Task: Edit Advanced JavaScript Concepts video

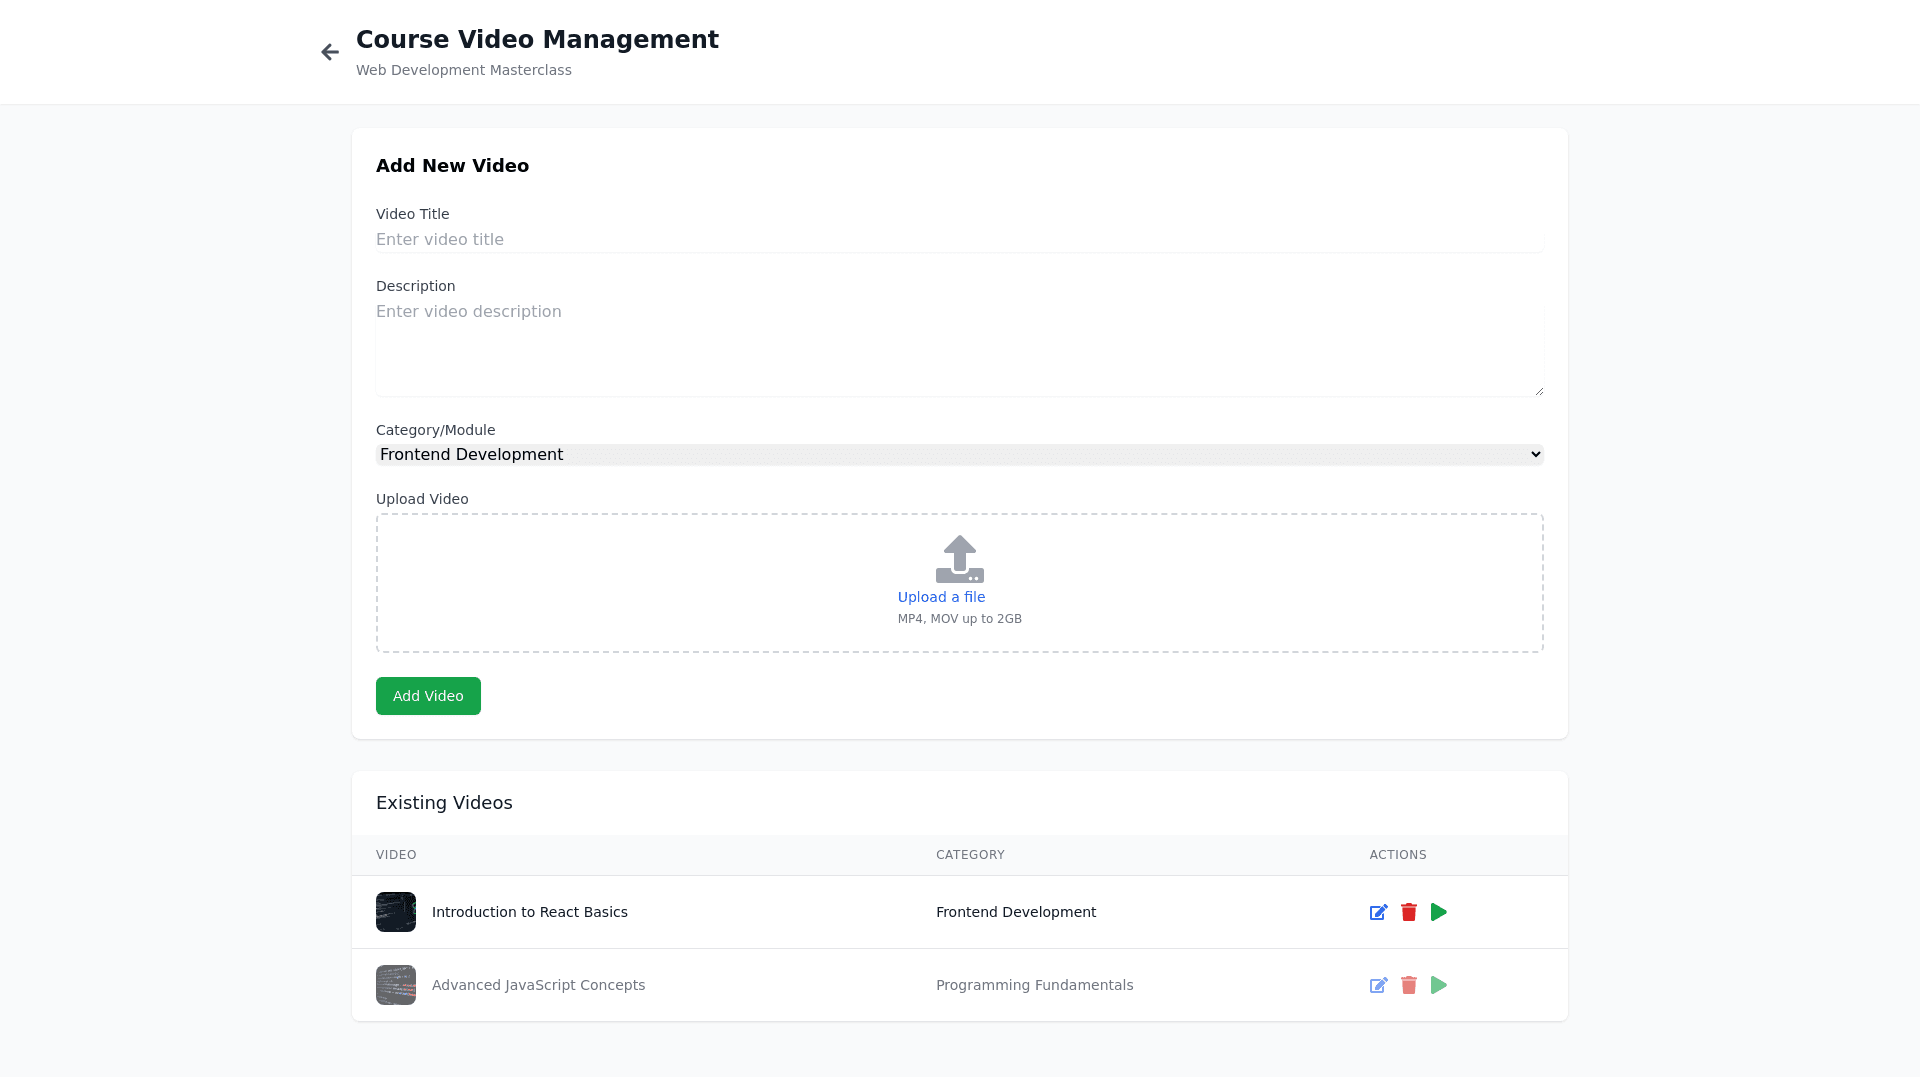Action: click(1378, 985)
